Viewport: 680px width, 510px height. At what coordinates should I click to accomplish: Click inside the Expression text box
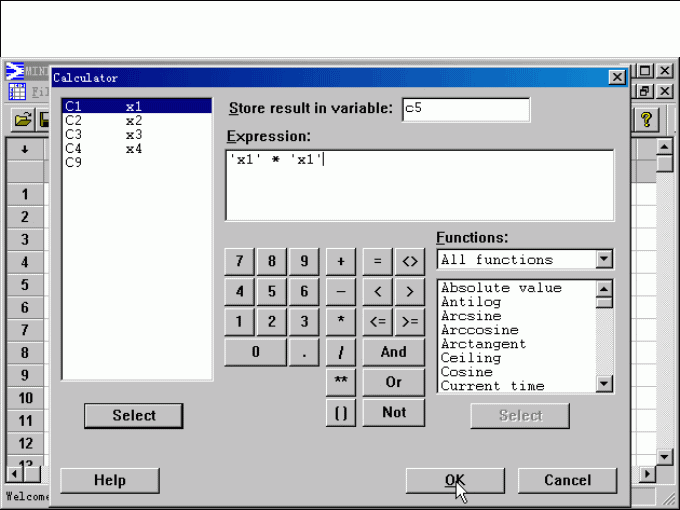point(420,185)
